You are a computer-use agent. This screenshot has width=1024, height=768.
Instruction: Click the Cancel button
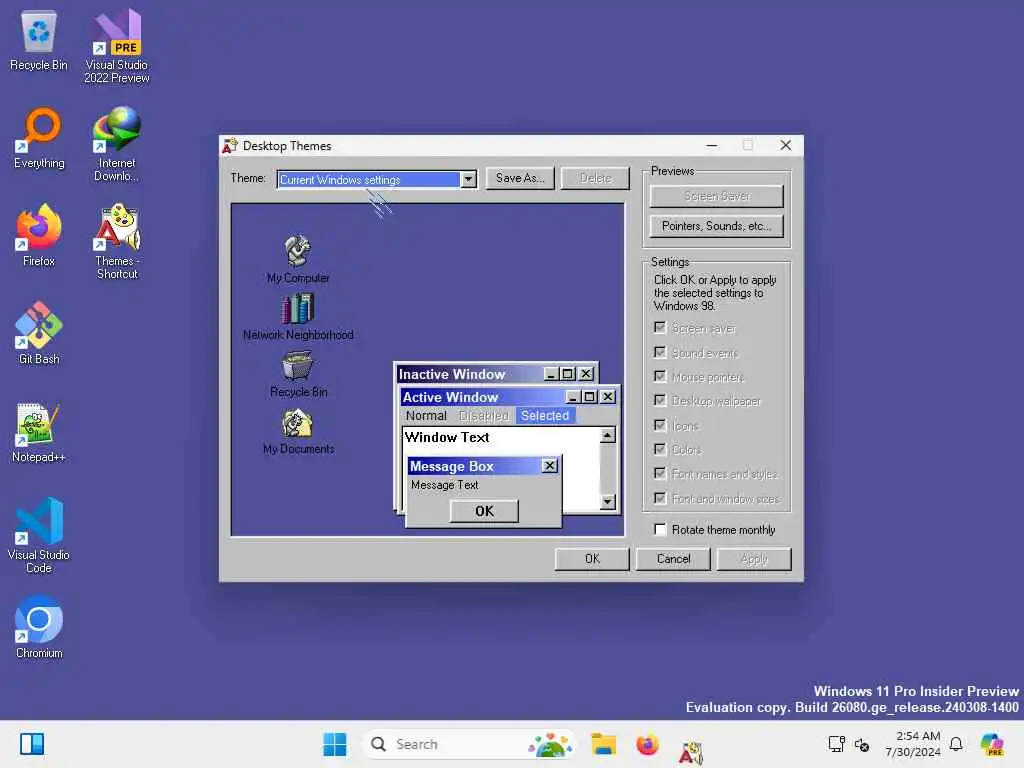[x=673, y=559]
